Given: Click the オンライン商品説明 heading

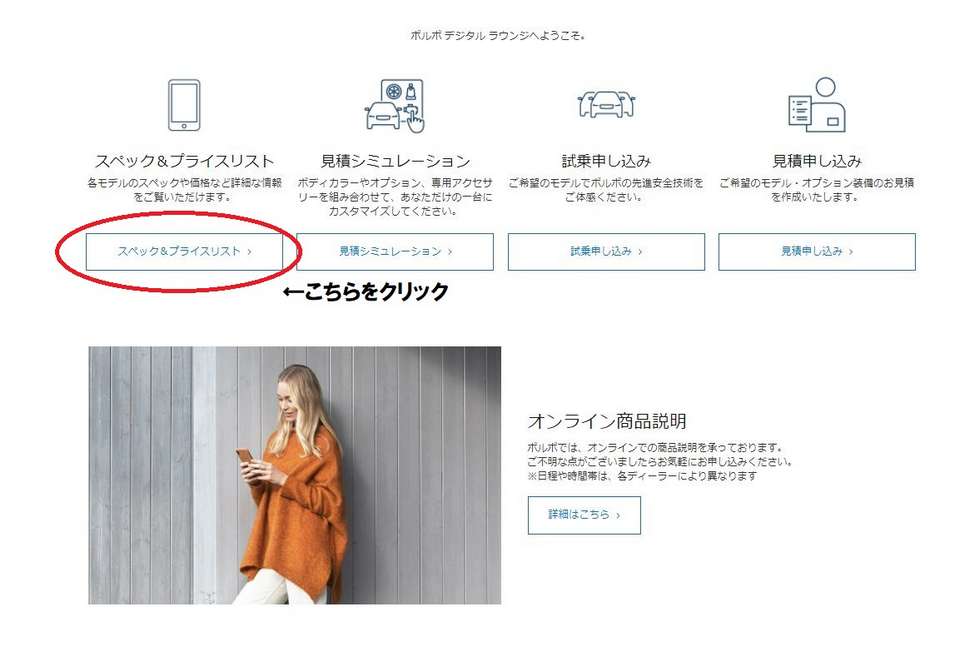Looking at the screenshot, I should (607, 421).
